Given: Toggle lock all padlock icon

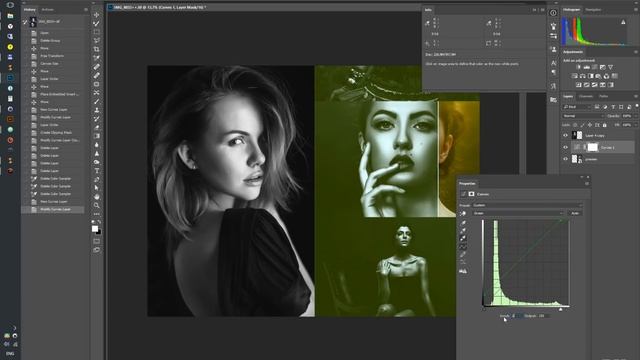Looking at the screenshot, I should 604,125.
